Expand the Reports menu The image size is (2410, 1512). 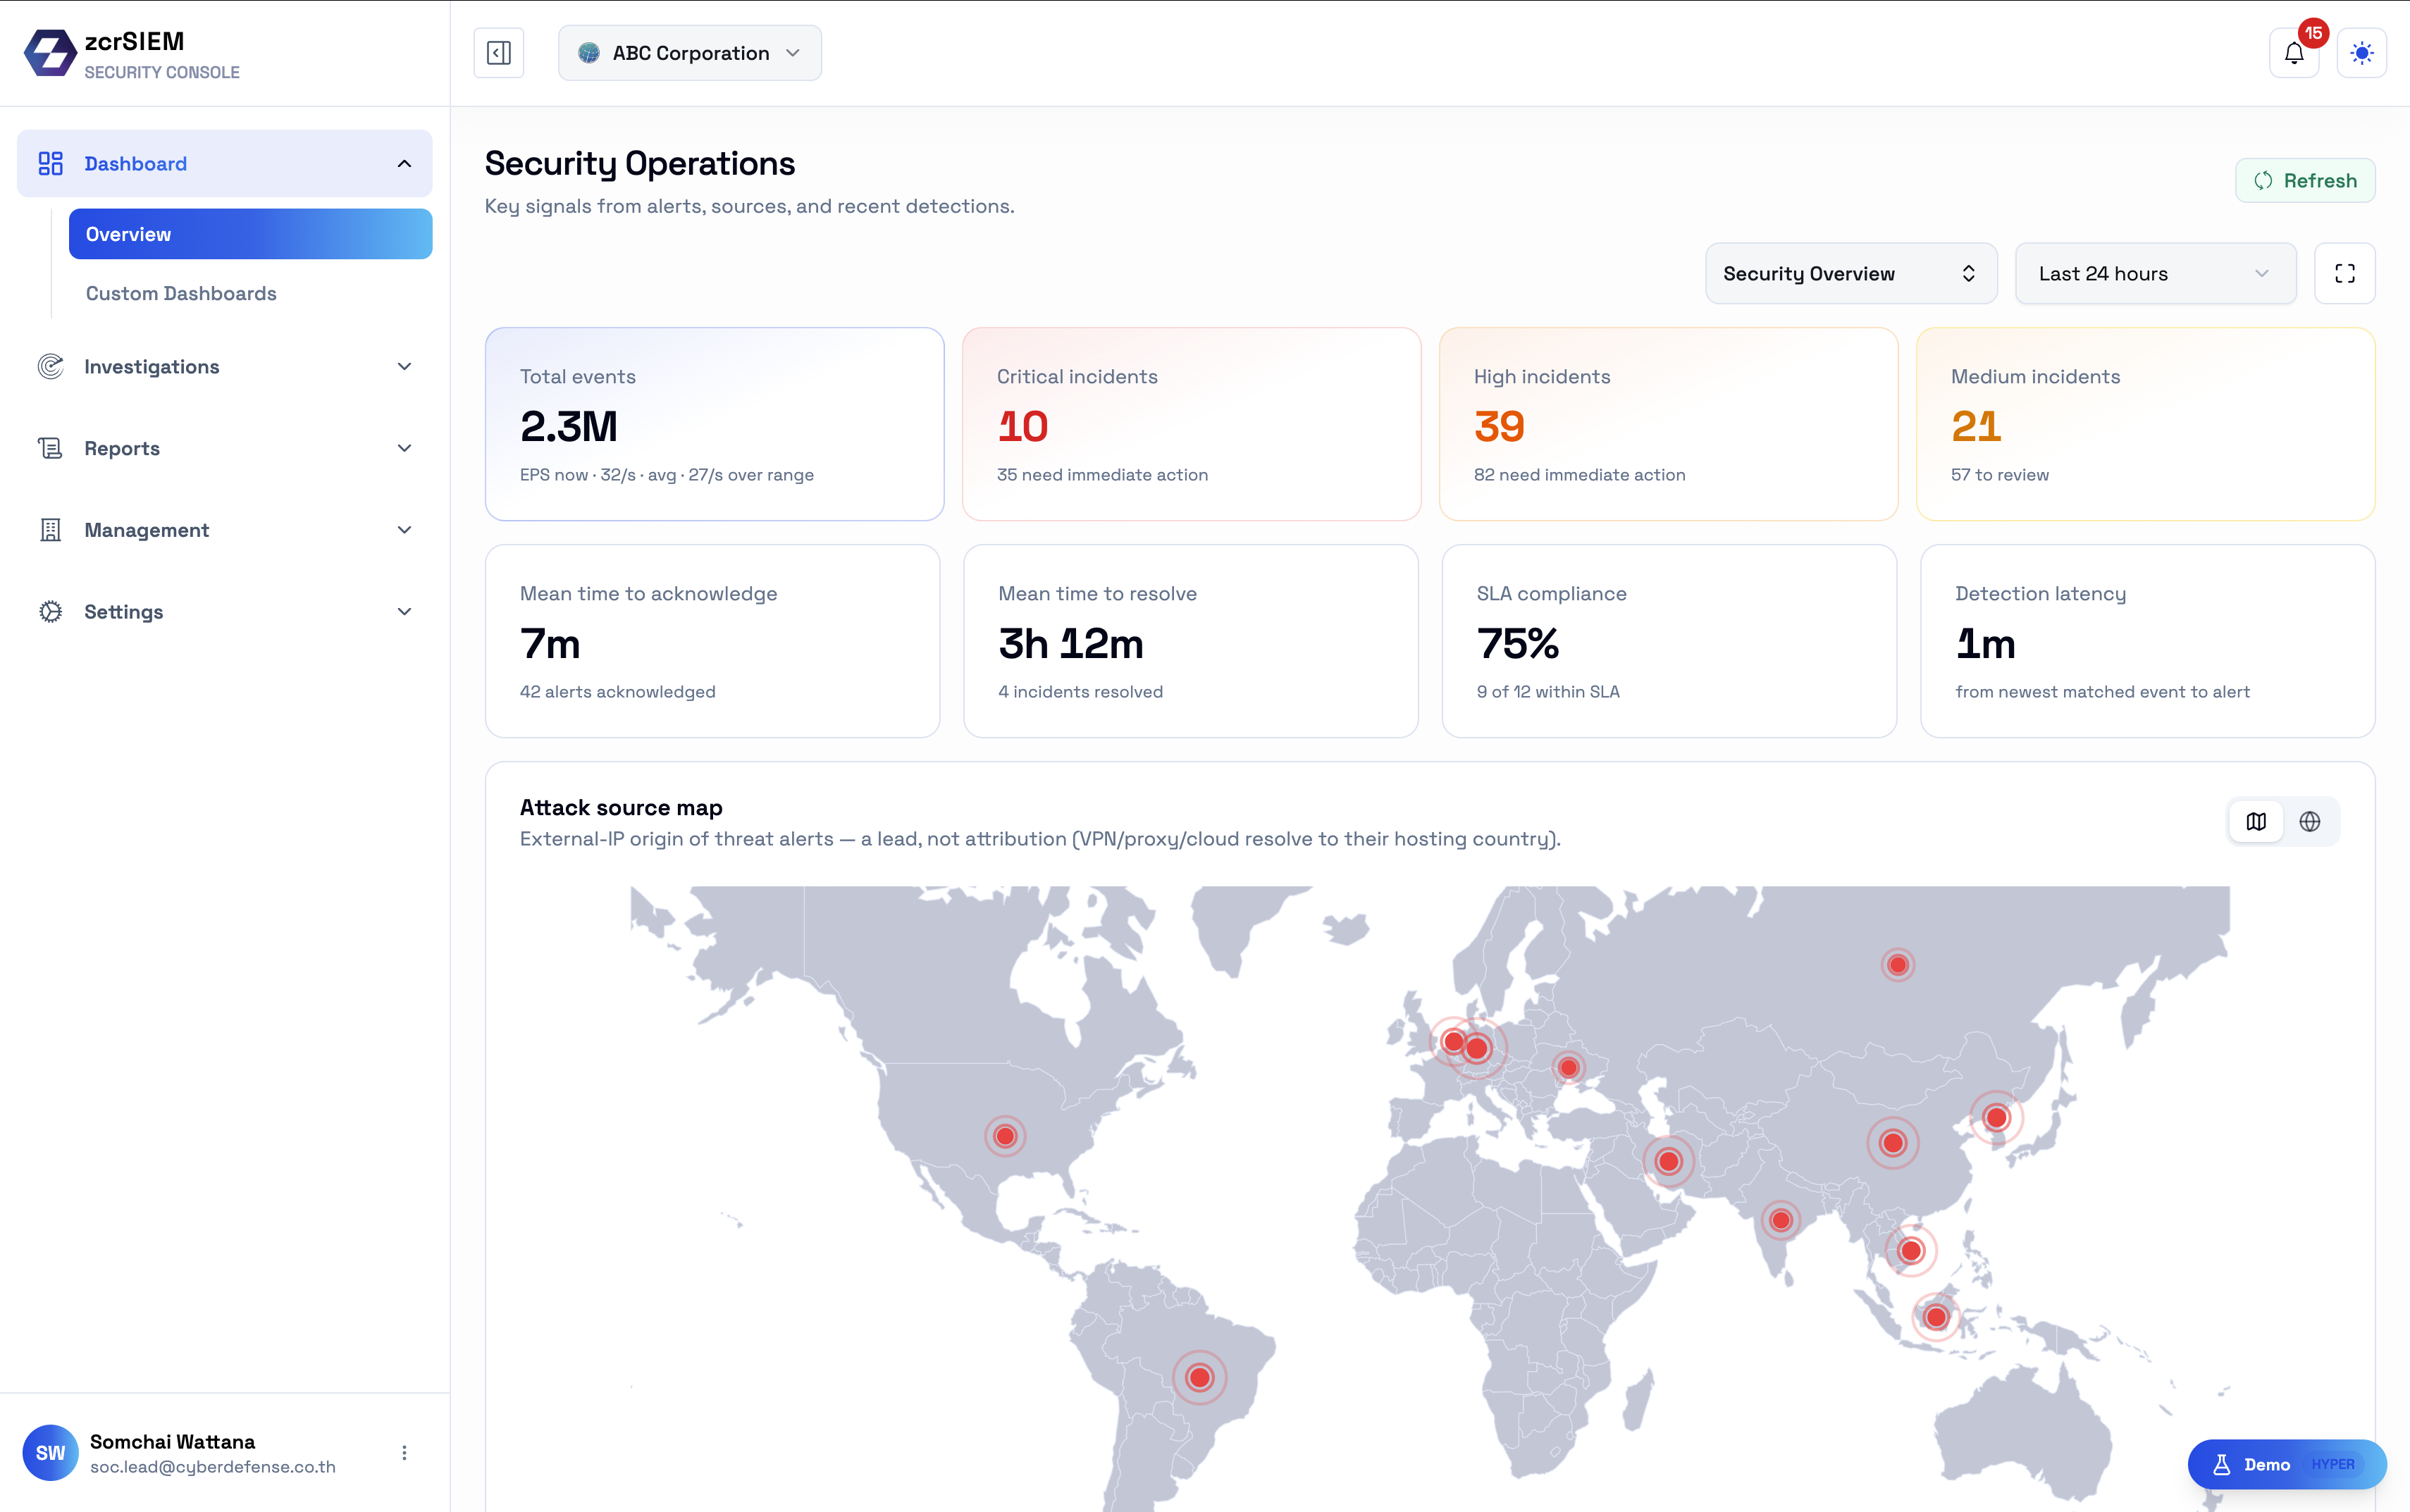pos(404,448)
